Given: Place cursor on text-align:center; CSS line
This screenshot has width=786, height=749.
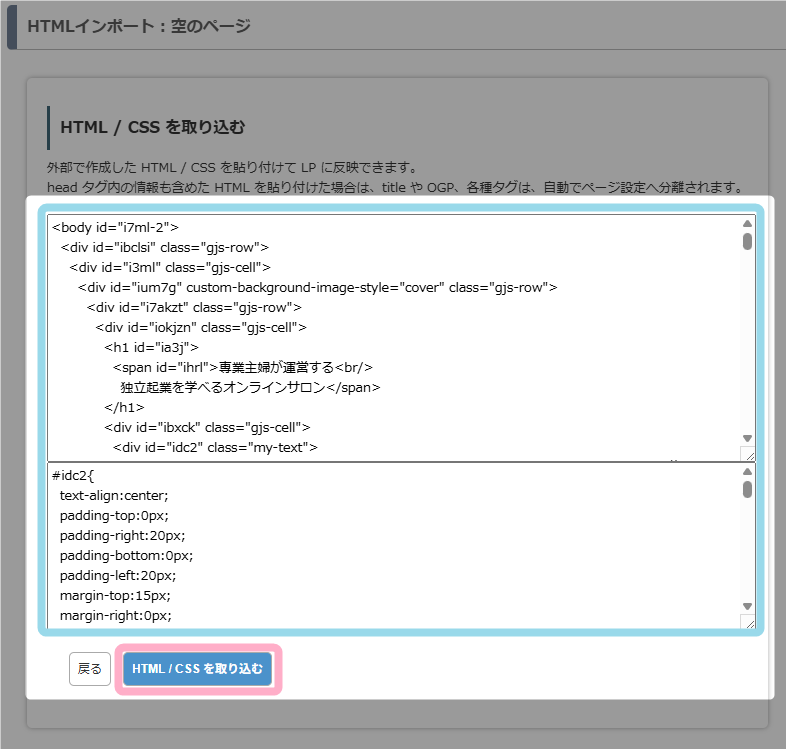Looking at the screenshot, I should tap(114, 495).
